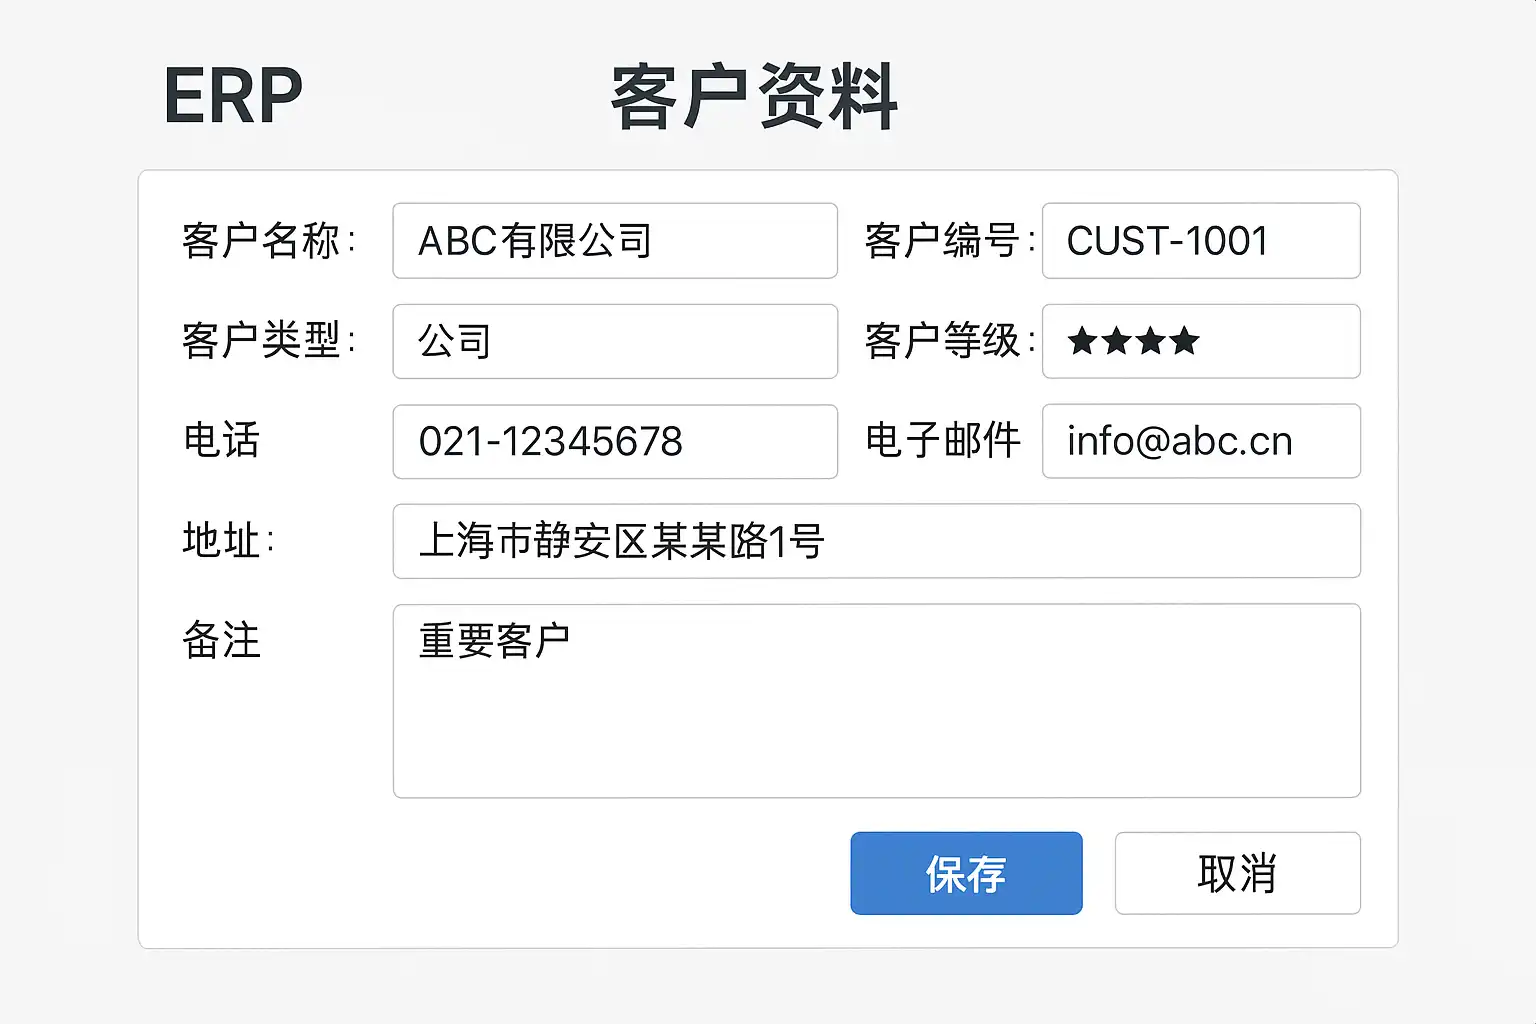Click the fourth rating star

click(1185, 341)
